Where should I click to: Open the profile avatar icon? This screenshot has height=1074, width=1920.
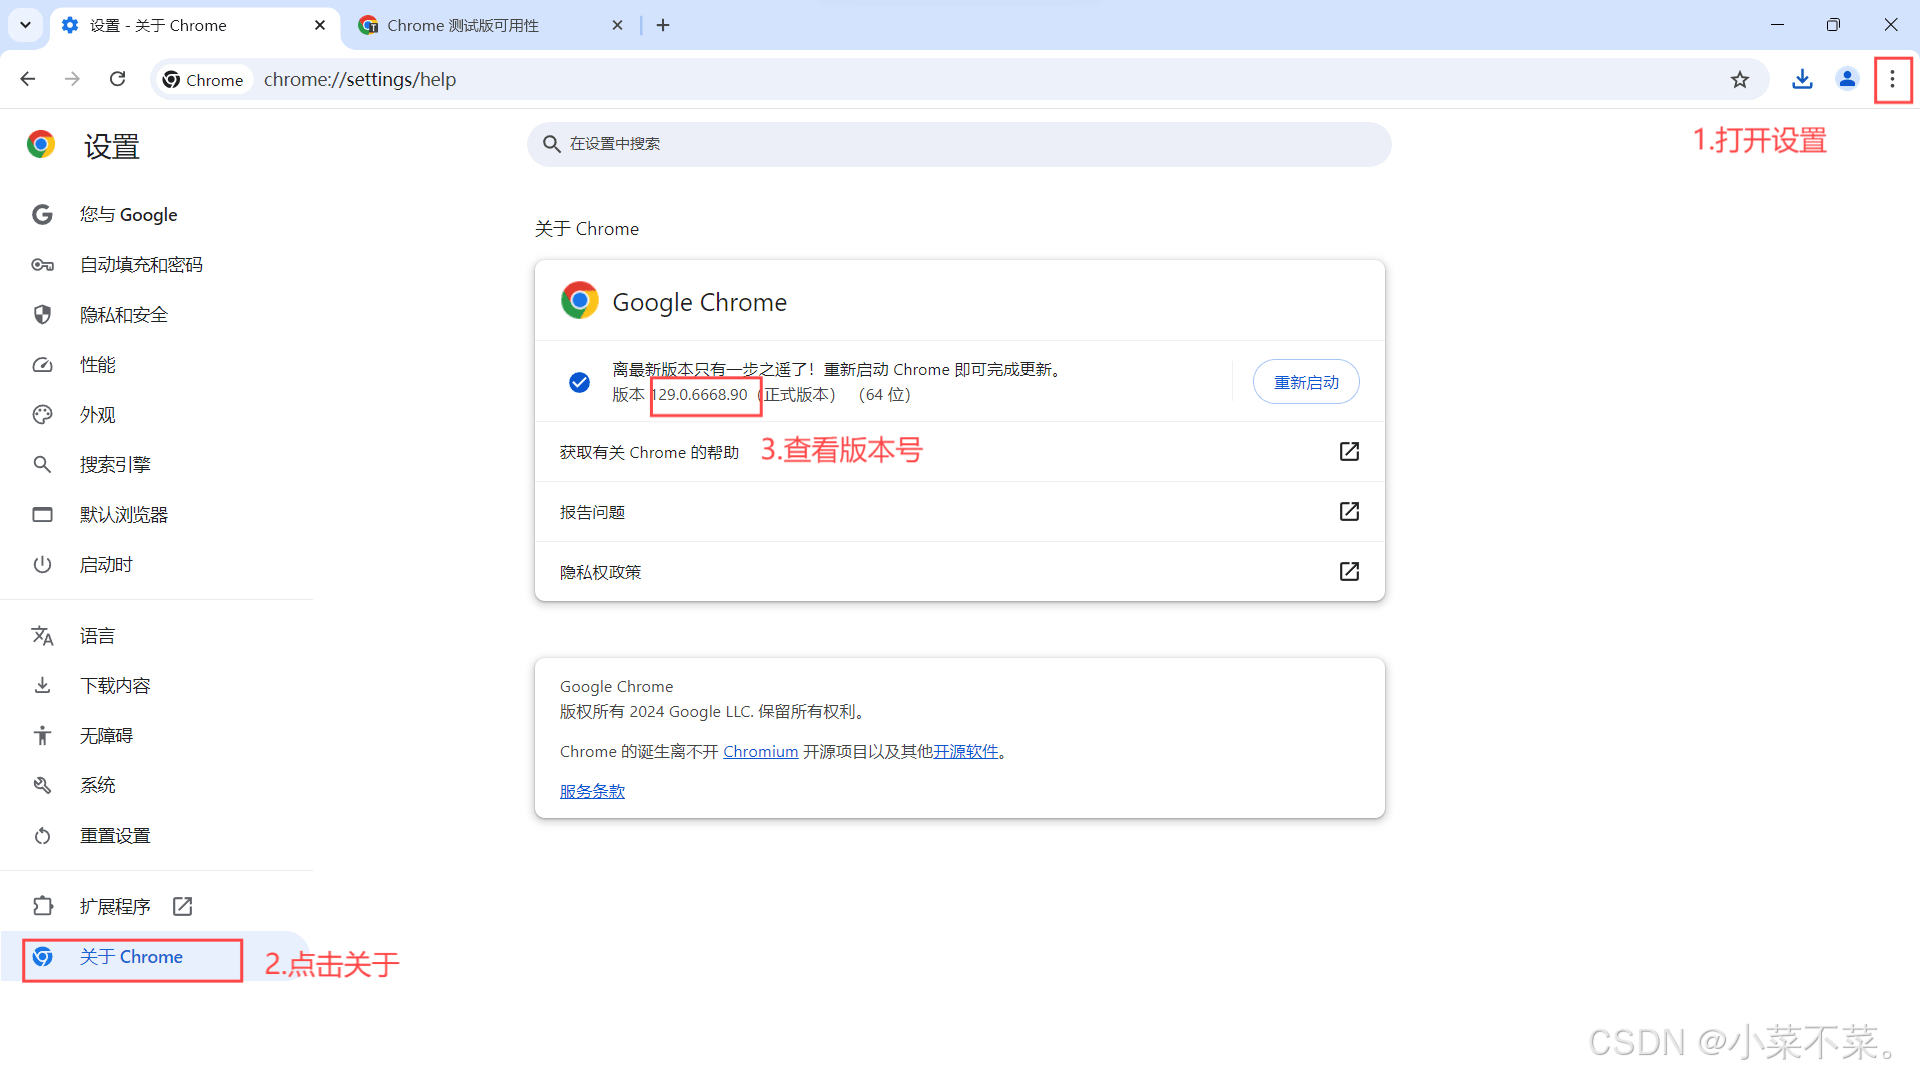click(x=1847, y=79)
